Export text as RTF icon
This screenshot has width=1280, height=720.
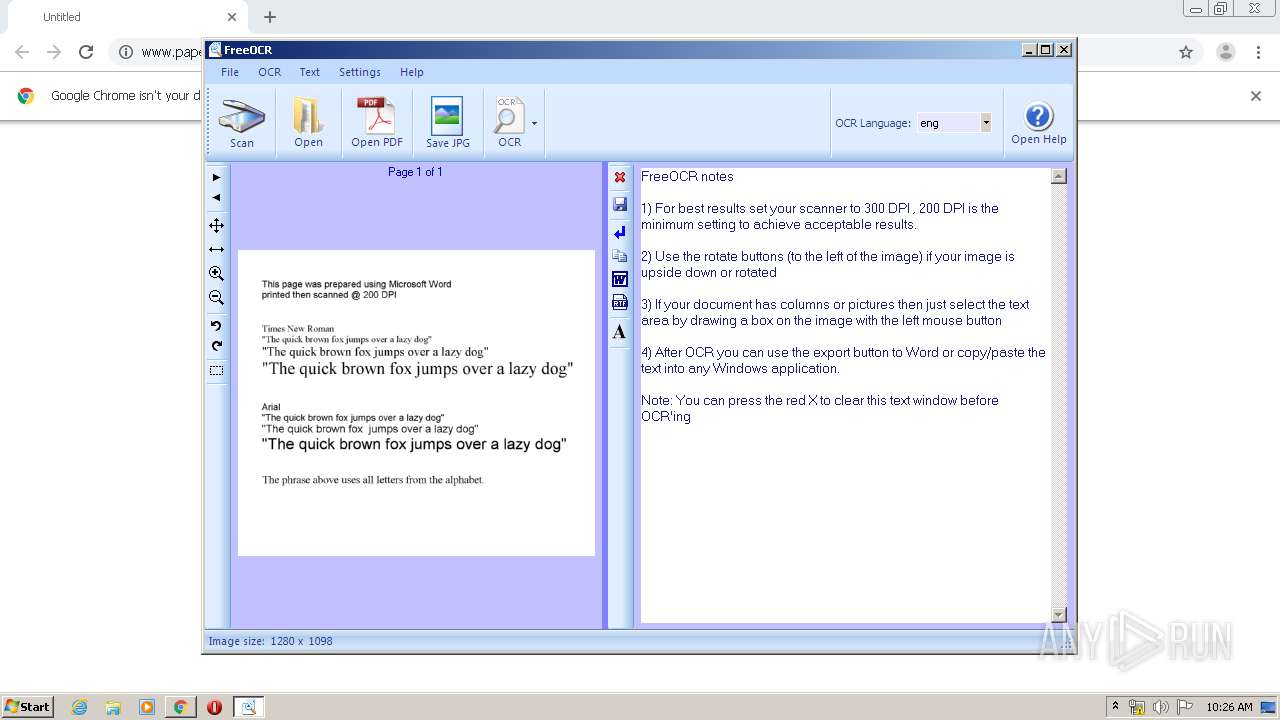(620, 303)
